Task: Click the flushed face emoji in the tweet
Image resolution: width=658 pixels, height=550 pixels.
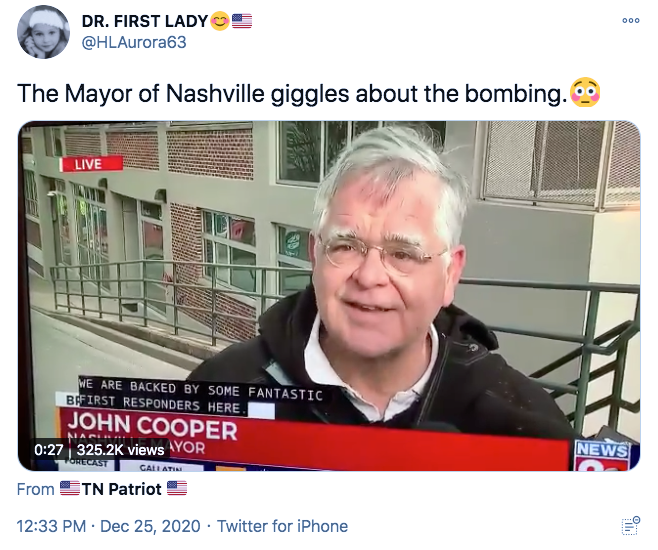Action: click(585, 93)
